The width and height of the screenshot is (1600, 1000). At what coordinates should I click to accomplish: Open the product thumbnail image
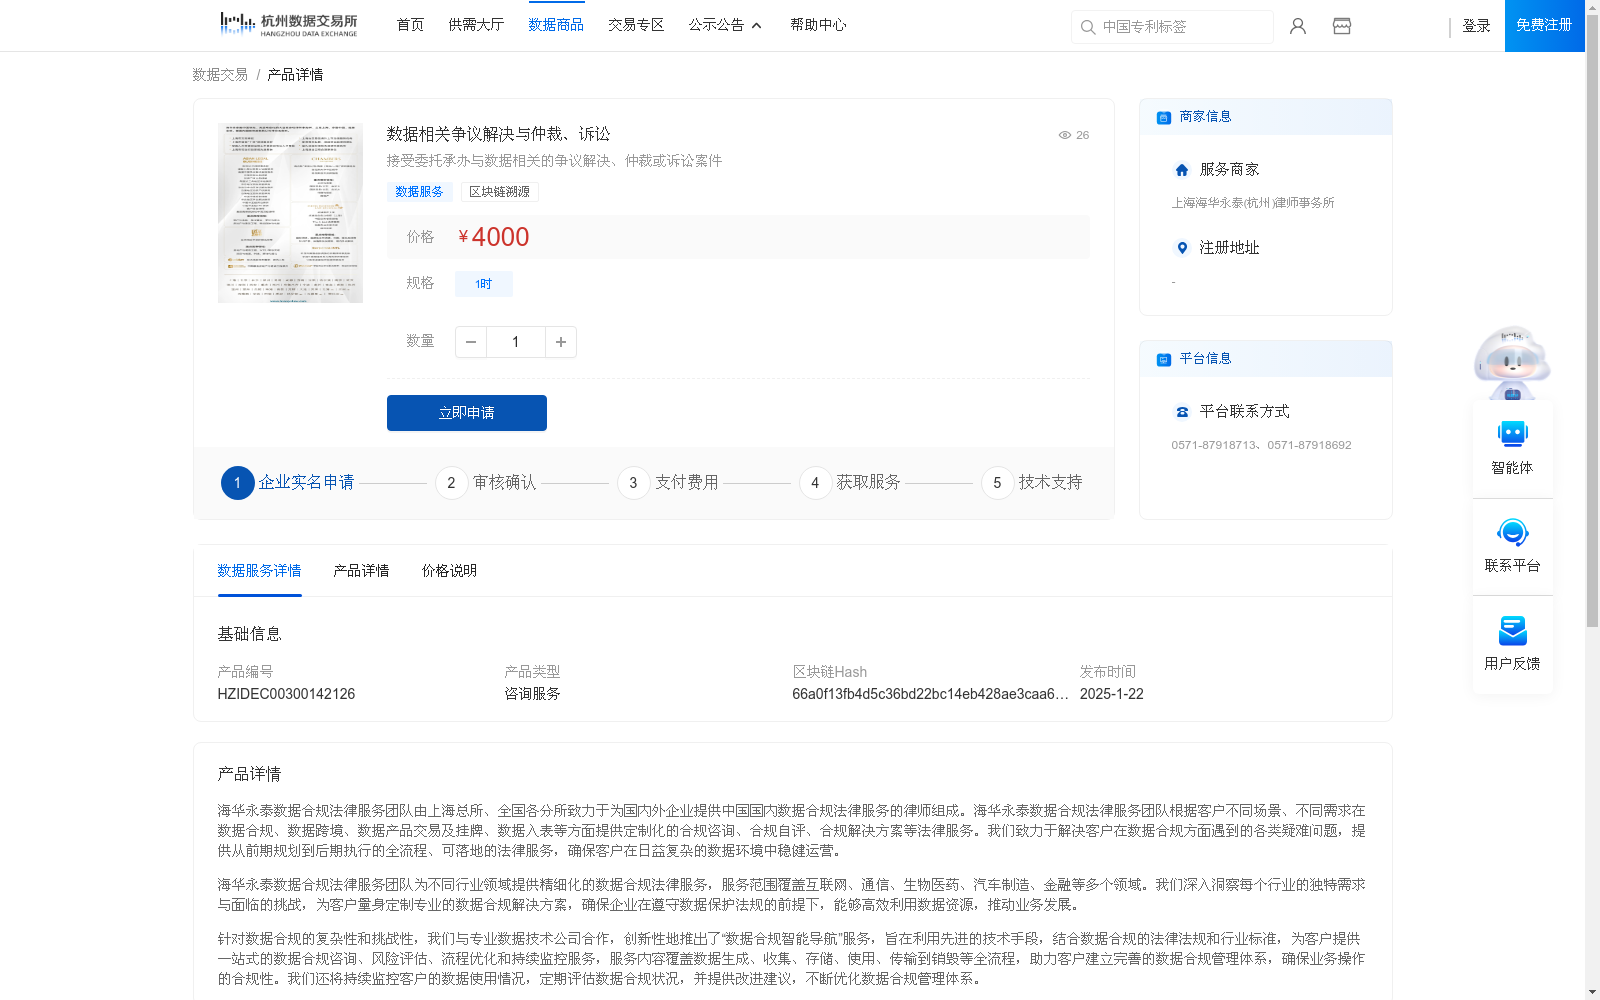[x=290, y=213]
